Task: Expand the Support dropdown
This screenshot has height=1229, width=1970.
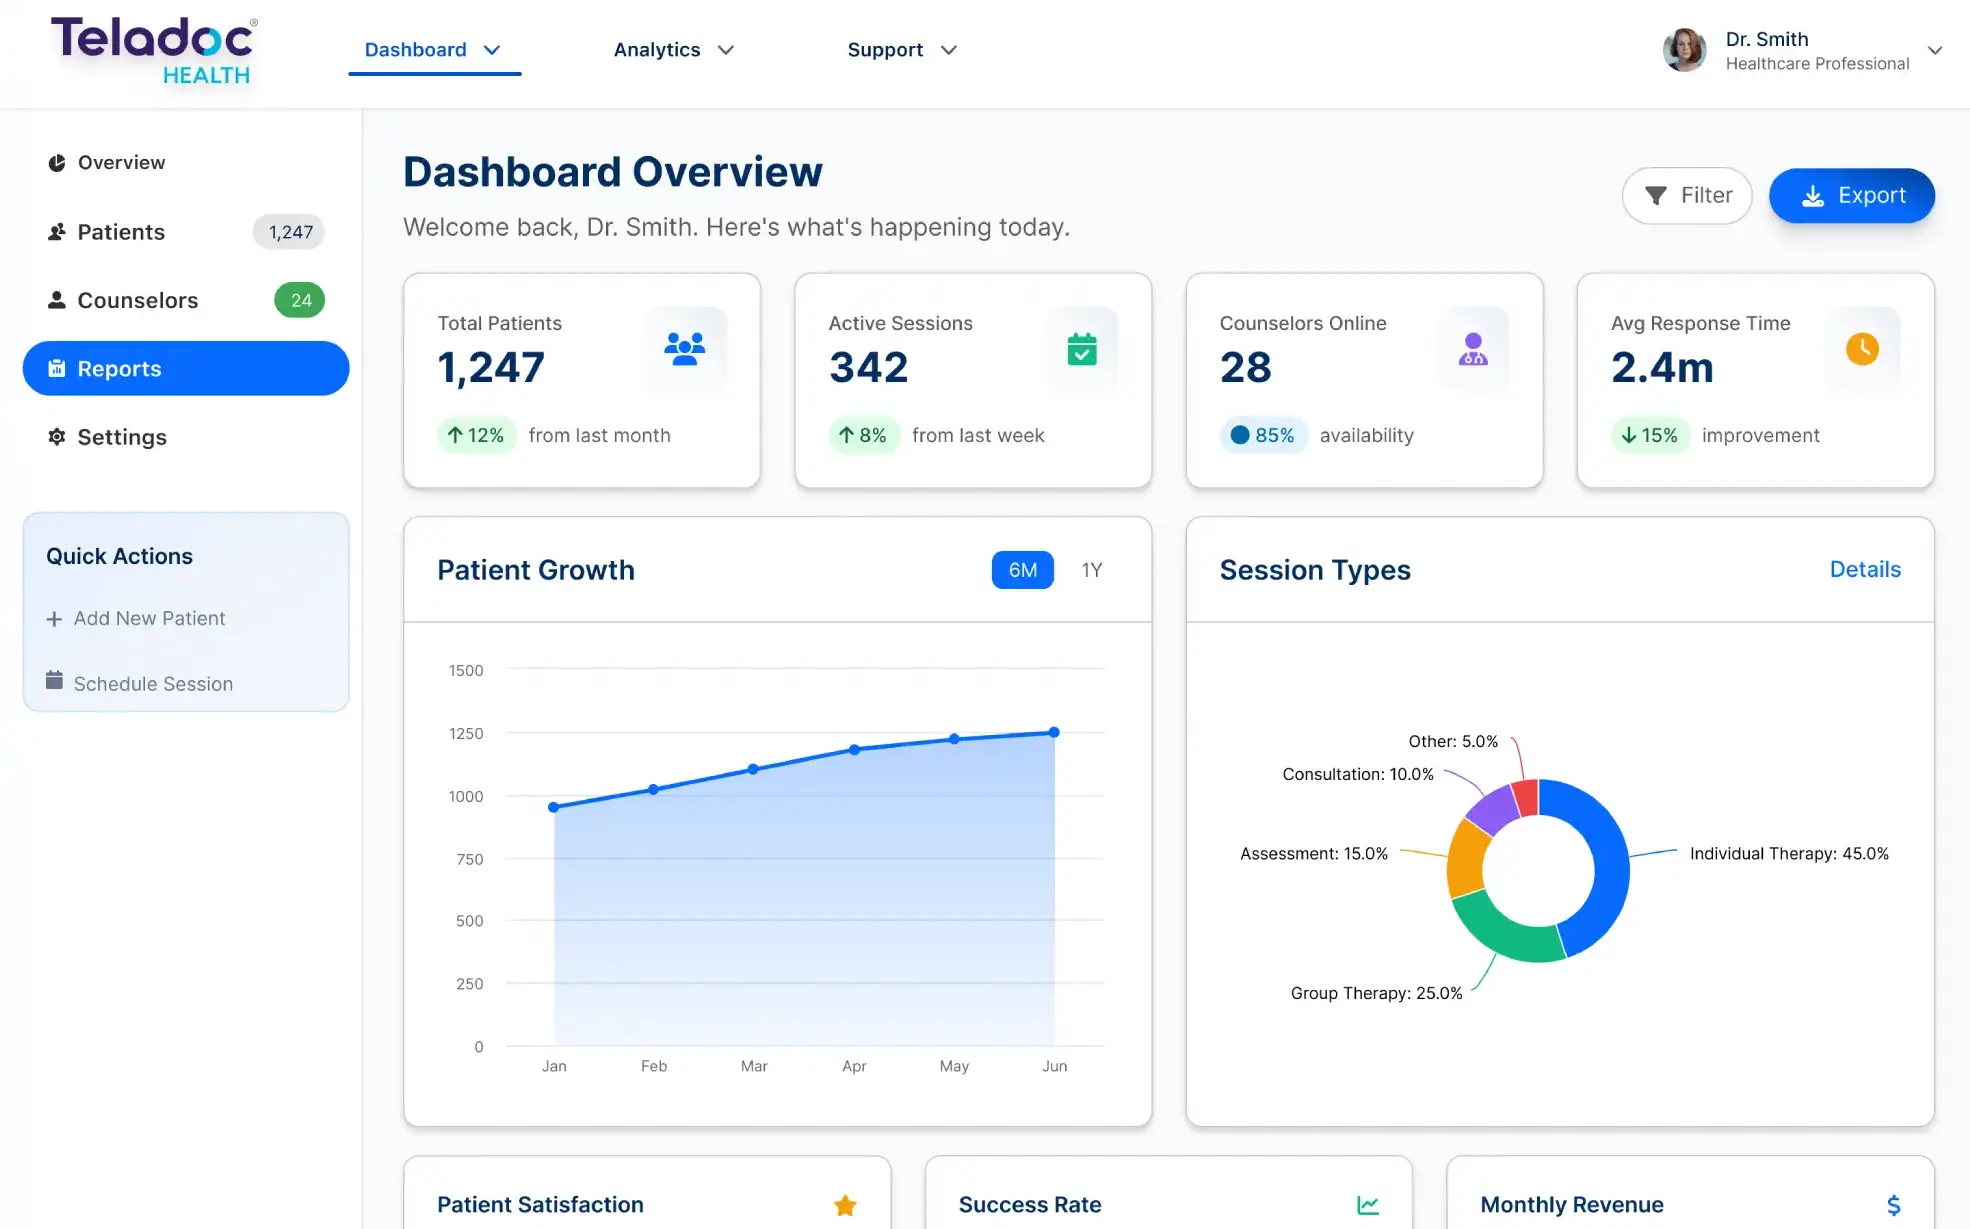Action: [x=900, y=49]
